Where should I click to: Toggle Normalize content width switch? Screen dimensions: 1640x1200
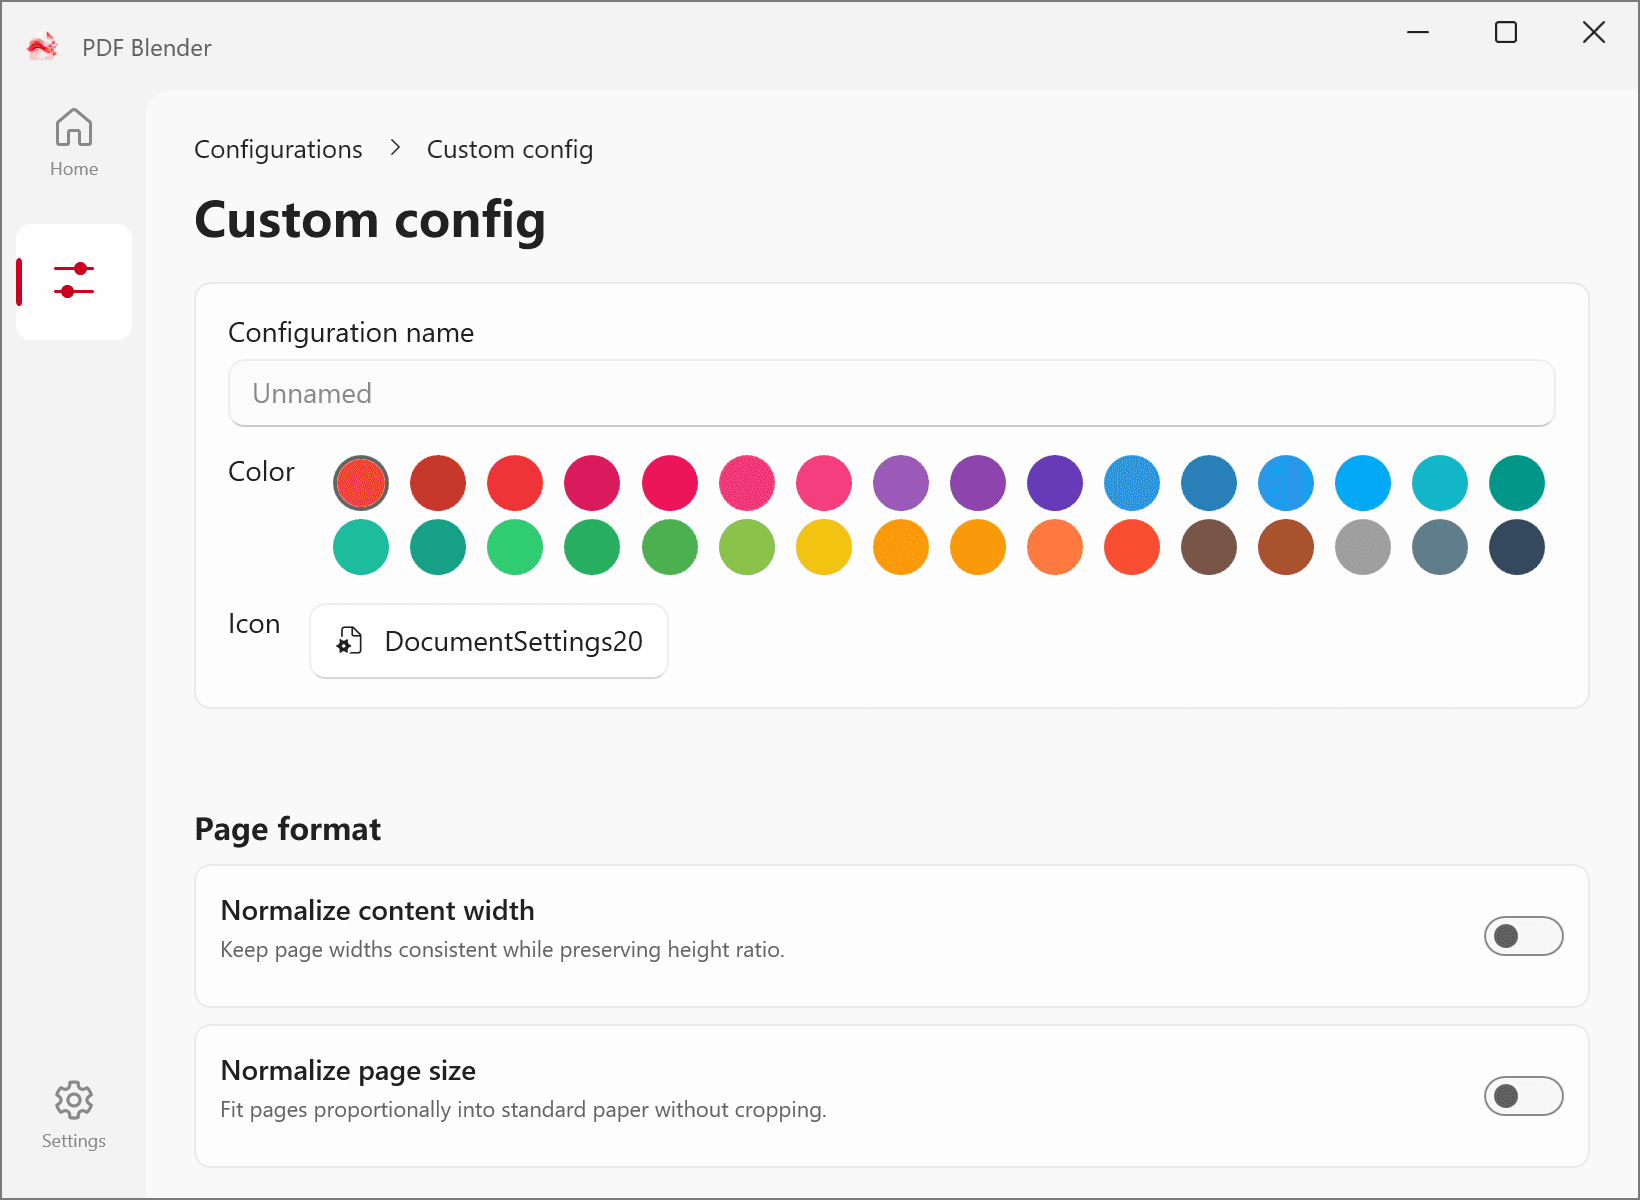click(1524, 936)
